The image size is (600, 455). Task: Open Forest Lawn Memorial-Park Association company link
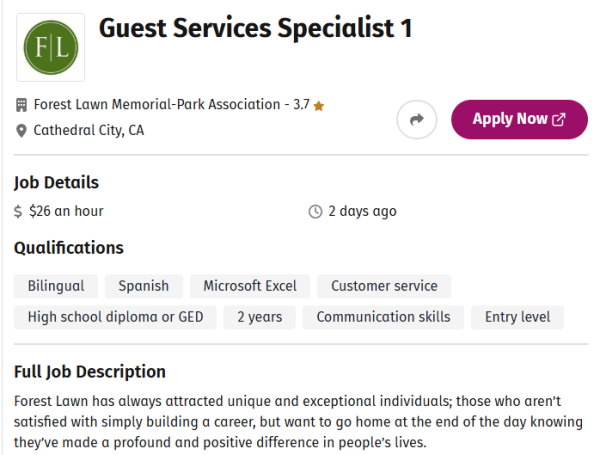[157, 104]
